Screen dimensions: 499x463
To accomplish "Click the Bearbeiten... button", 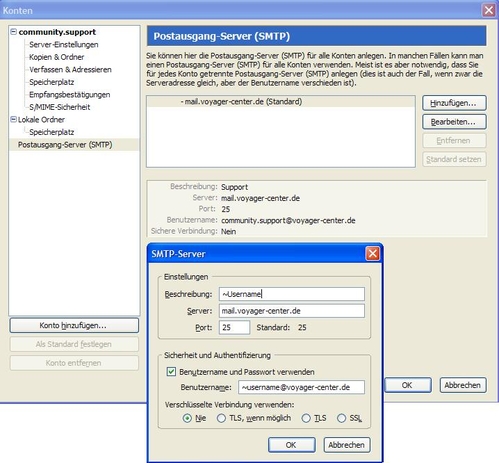I will (x=454, y=122).
